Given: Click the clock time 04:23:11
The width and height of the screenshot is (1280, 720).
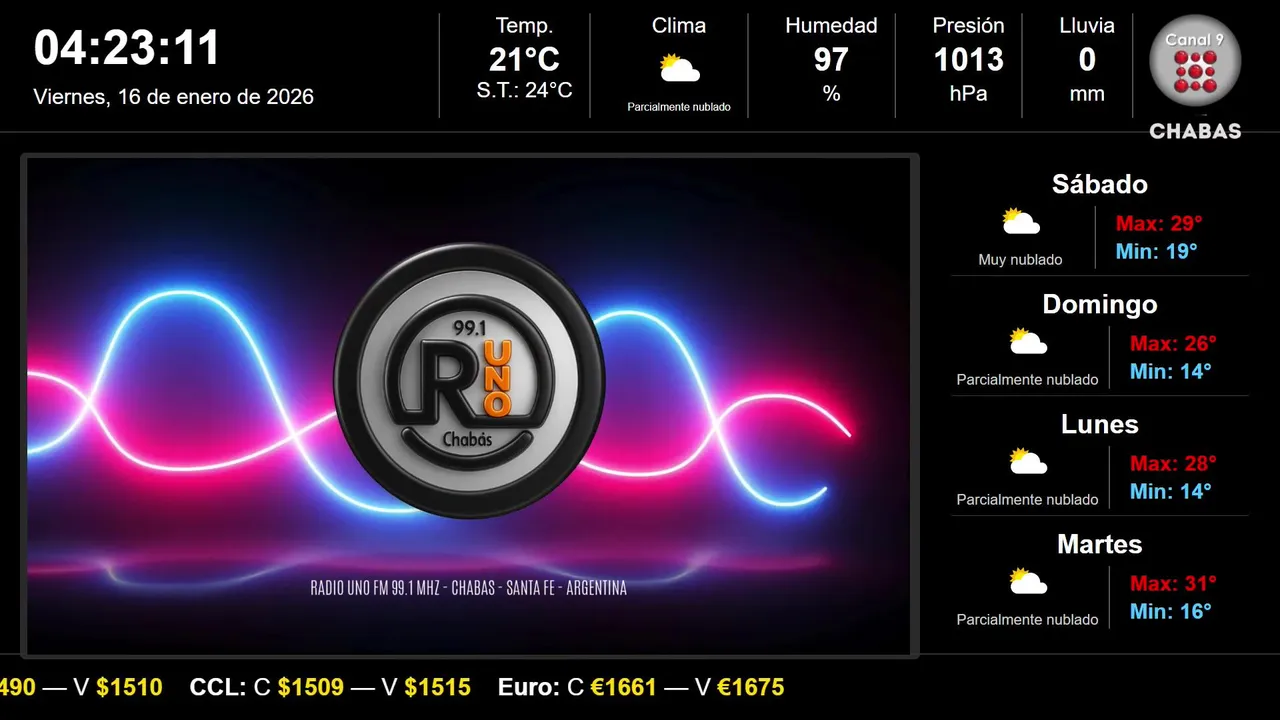Looking at the screenshot, I should pos(127,48).
